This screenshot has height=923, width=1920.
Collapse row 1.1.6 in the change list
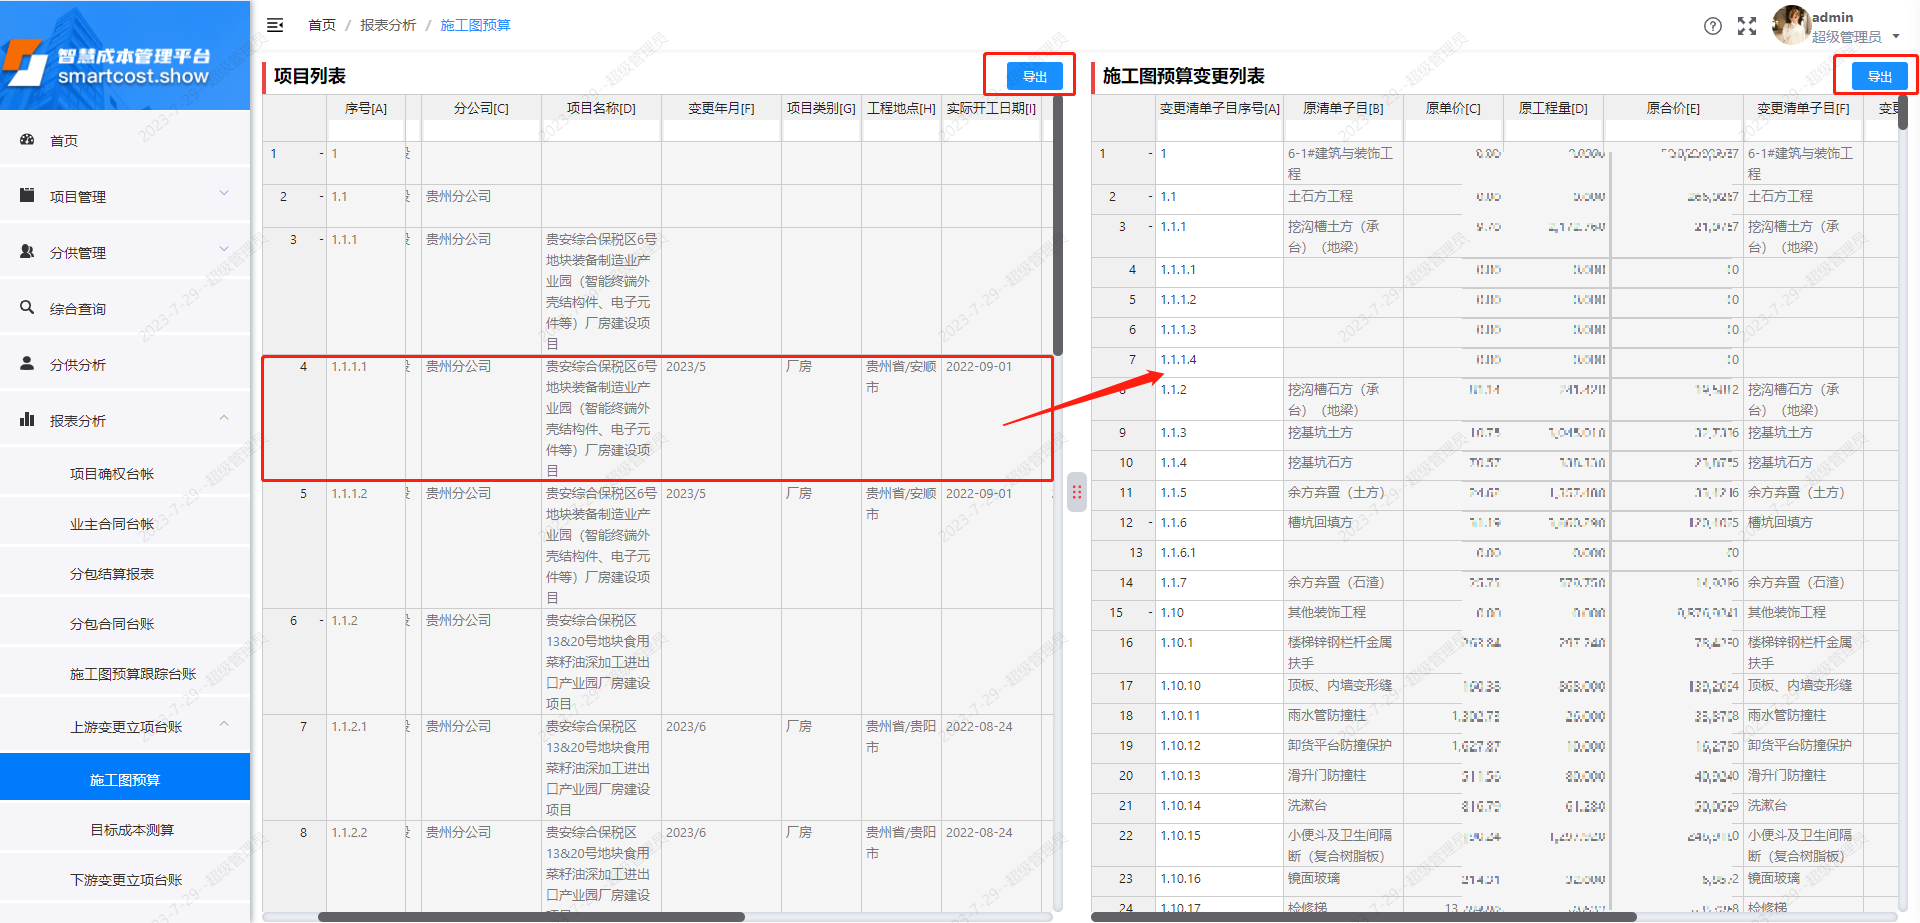1151,522
